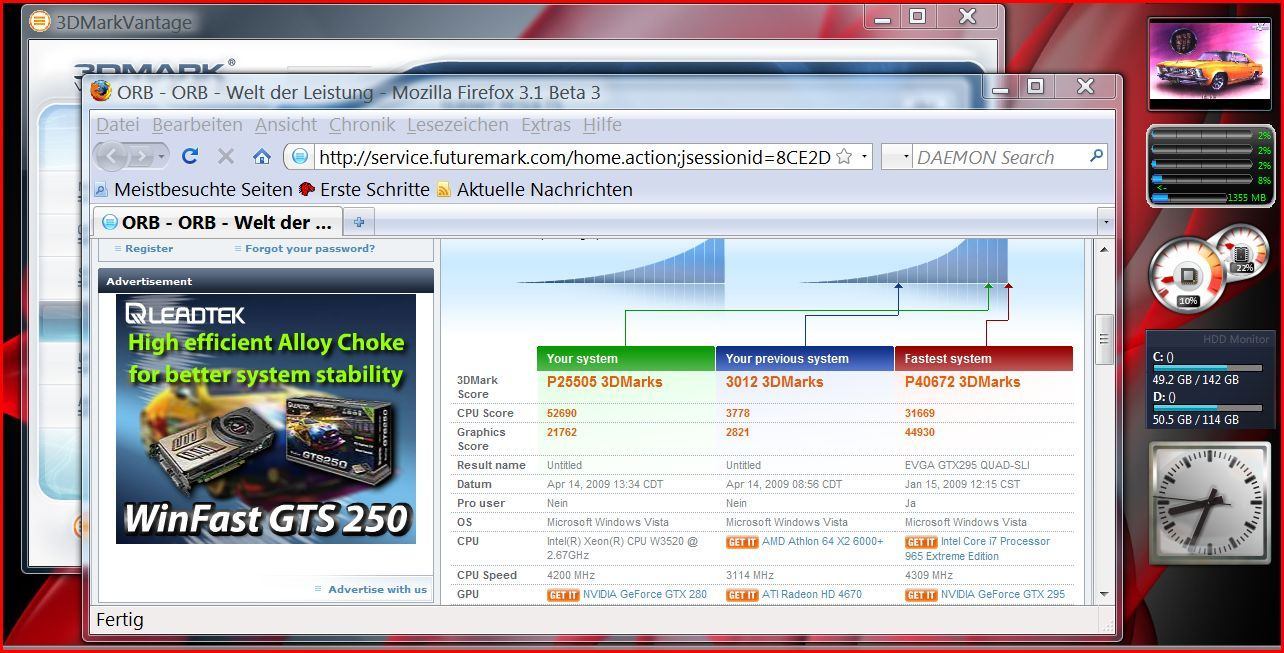Open the list all tabs dropdown
This screenshot has width=1284, height=653.
coord(1105,221)
